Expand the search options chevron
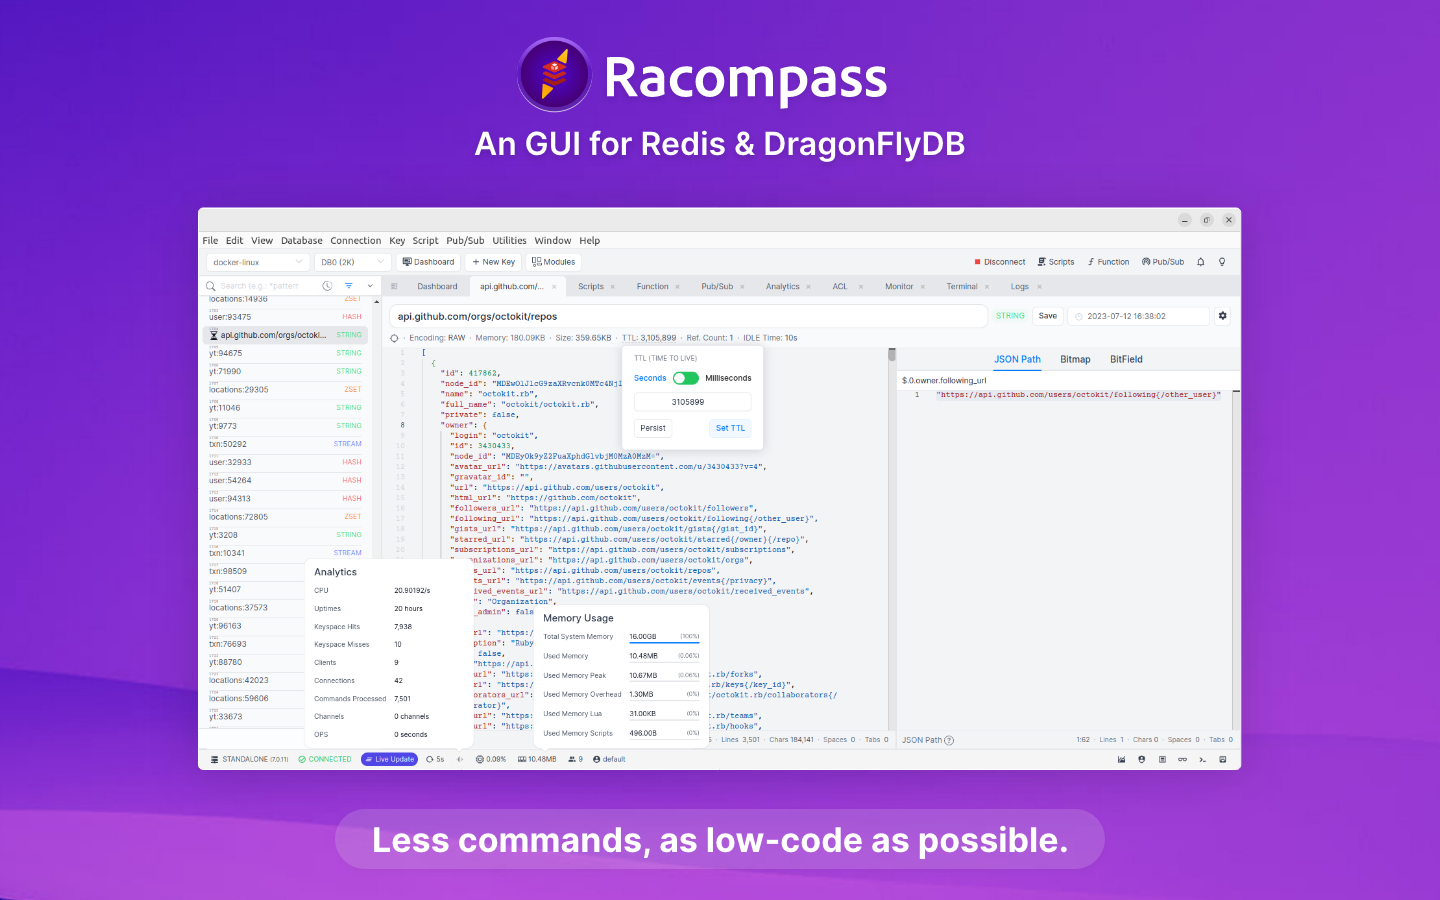This screenshot has height=900, width=1440. point(368,285)
